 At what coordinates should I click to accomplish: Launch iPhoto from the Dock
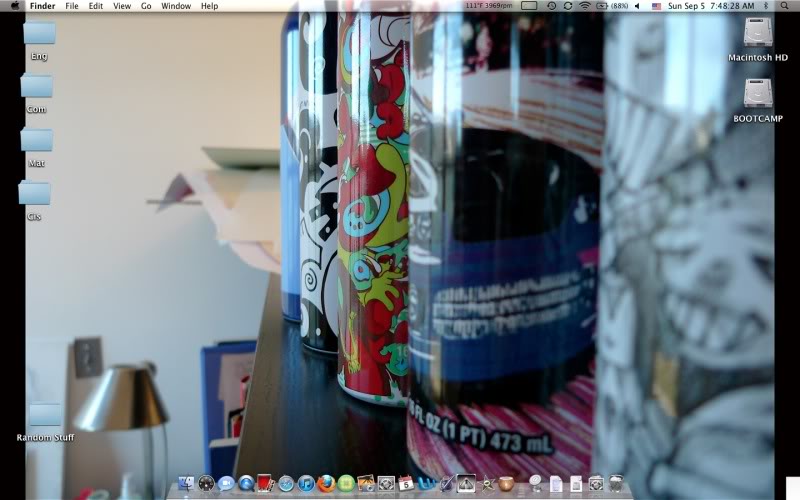tap(366, 483)
